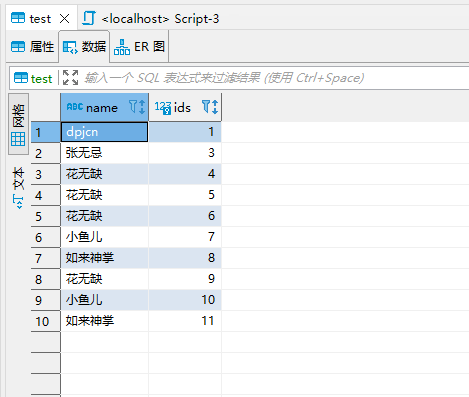Image resolution: width=469 pixels, height=397 pixels.
Task: Click the ER diagram icon
Action: click(x=122, y=47)
